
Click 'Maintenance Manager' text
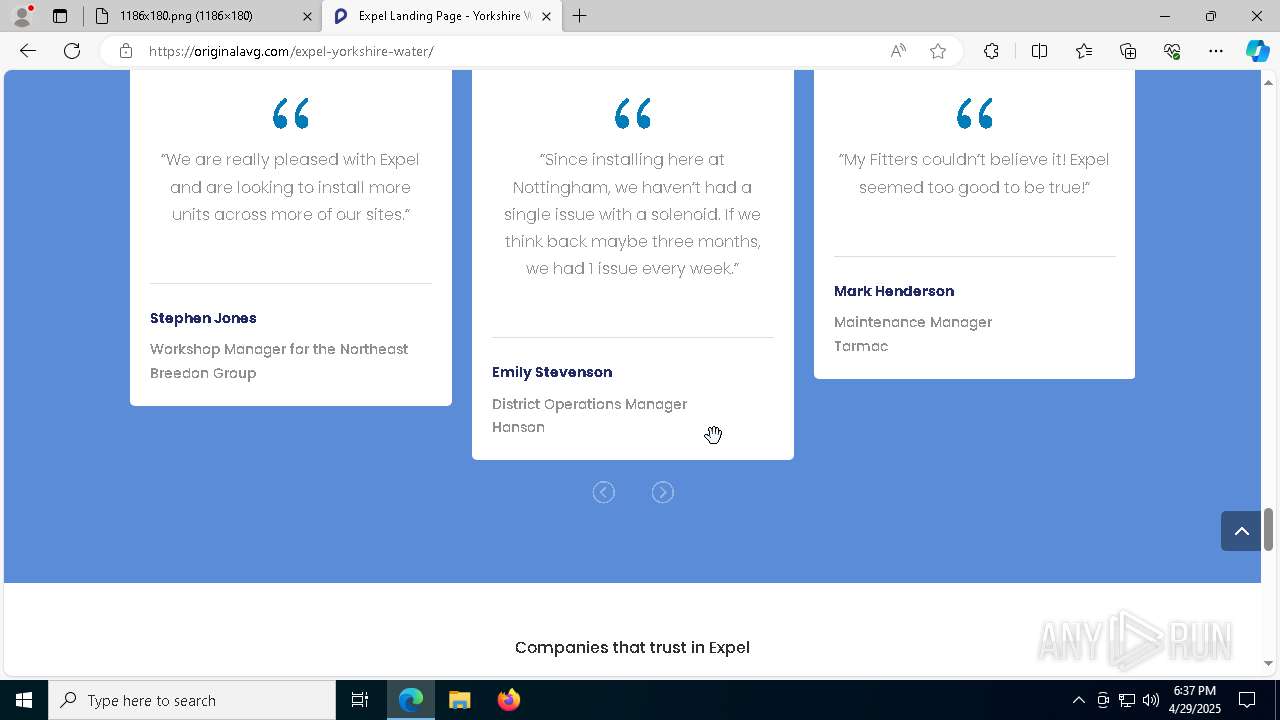tap(913, 322)
